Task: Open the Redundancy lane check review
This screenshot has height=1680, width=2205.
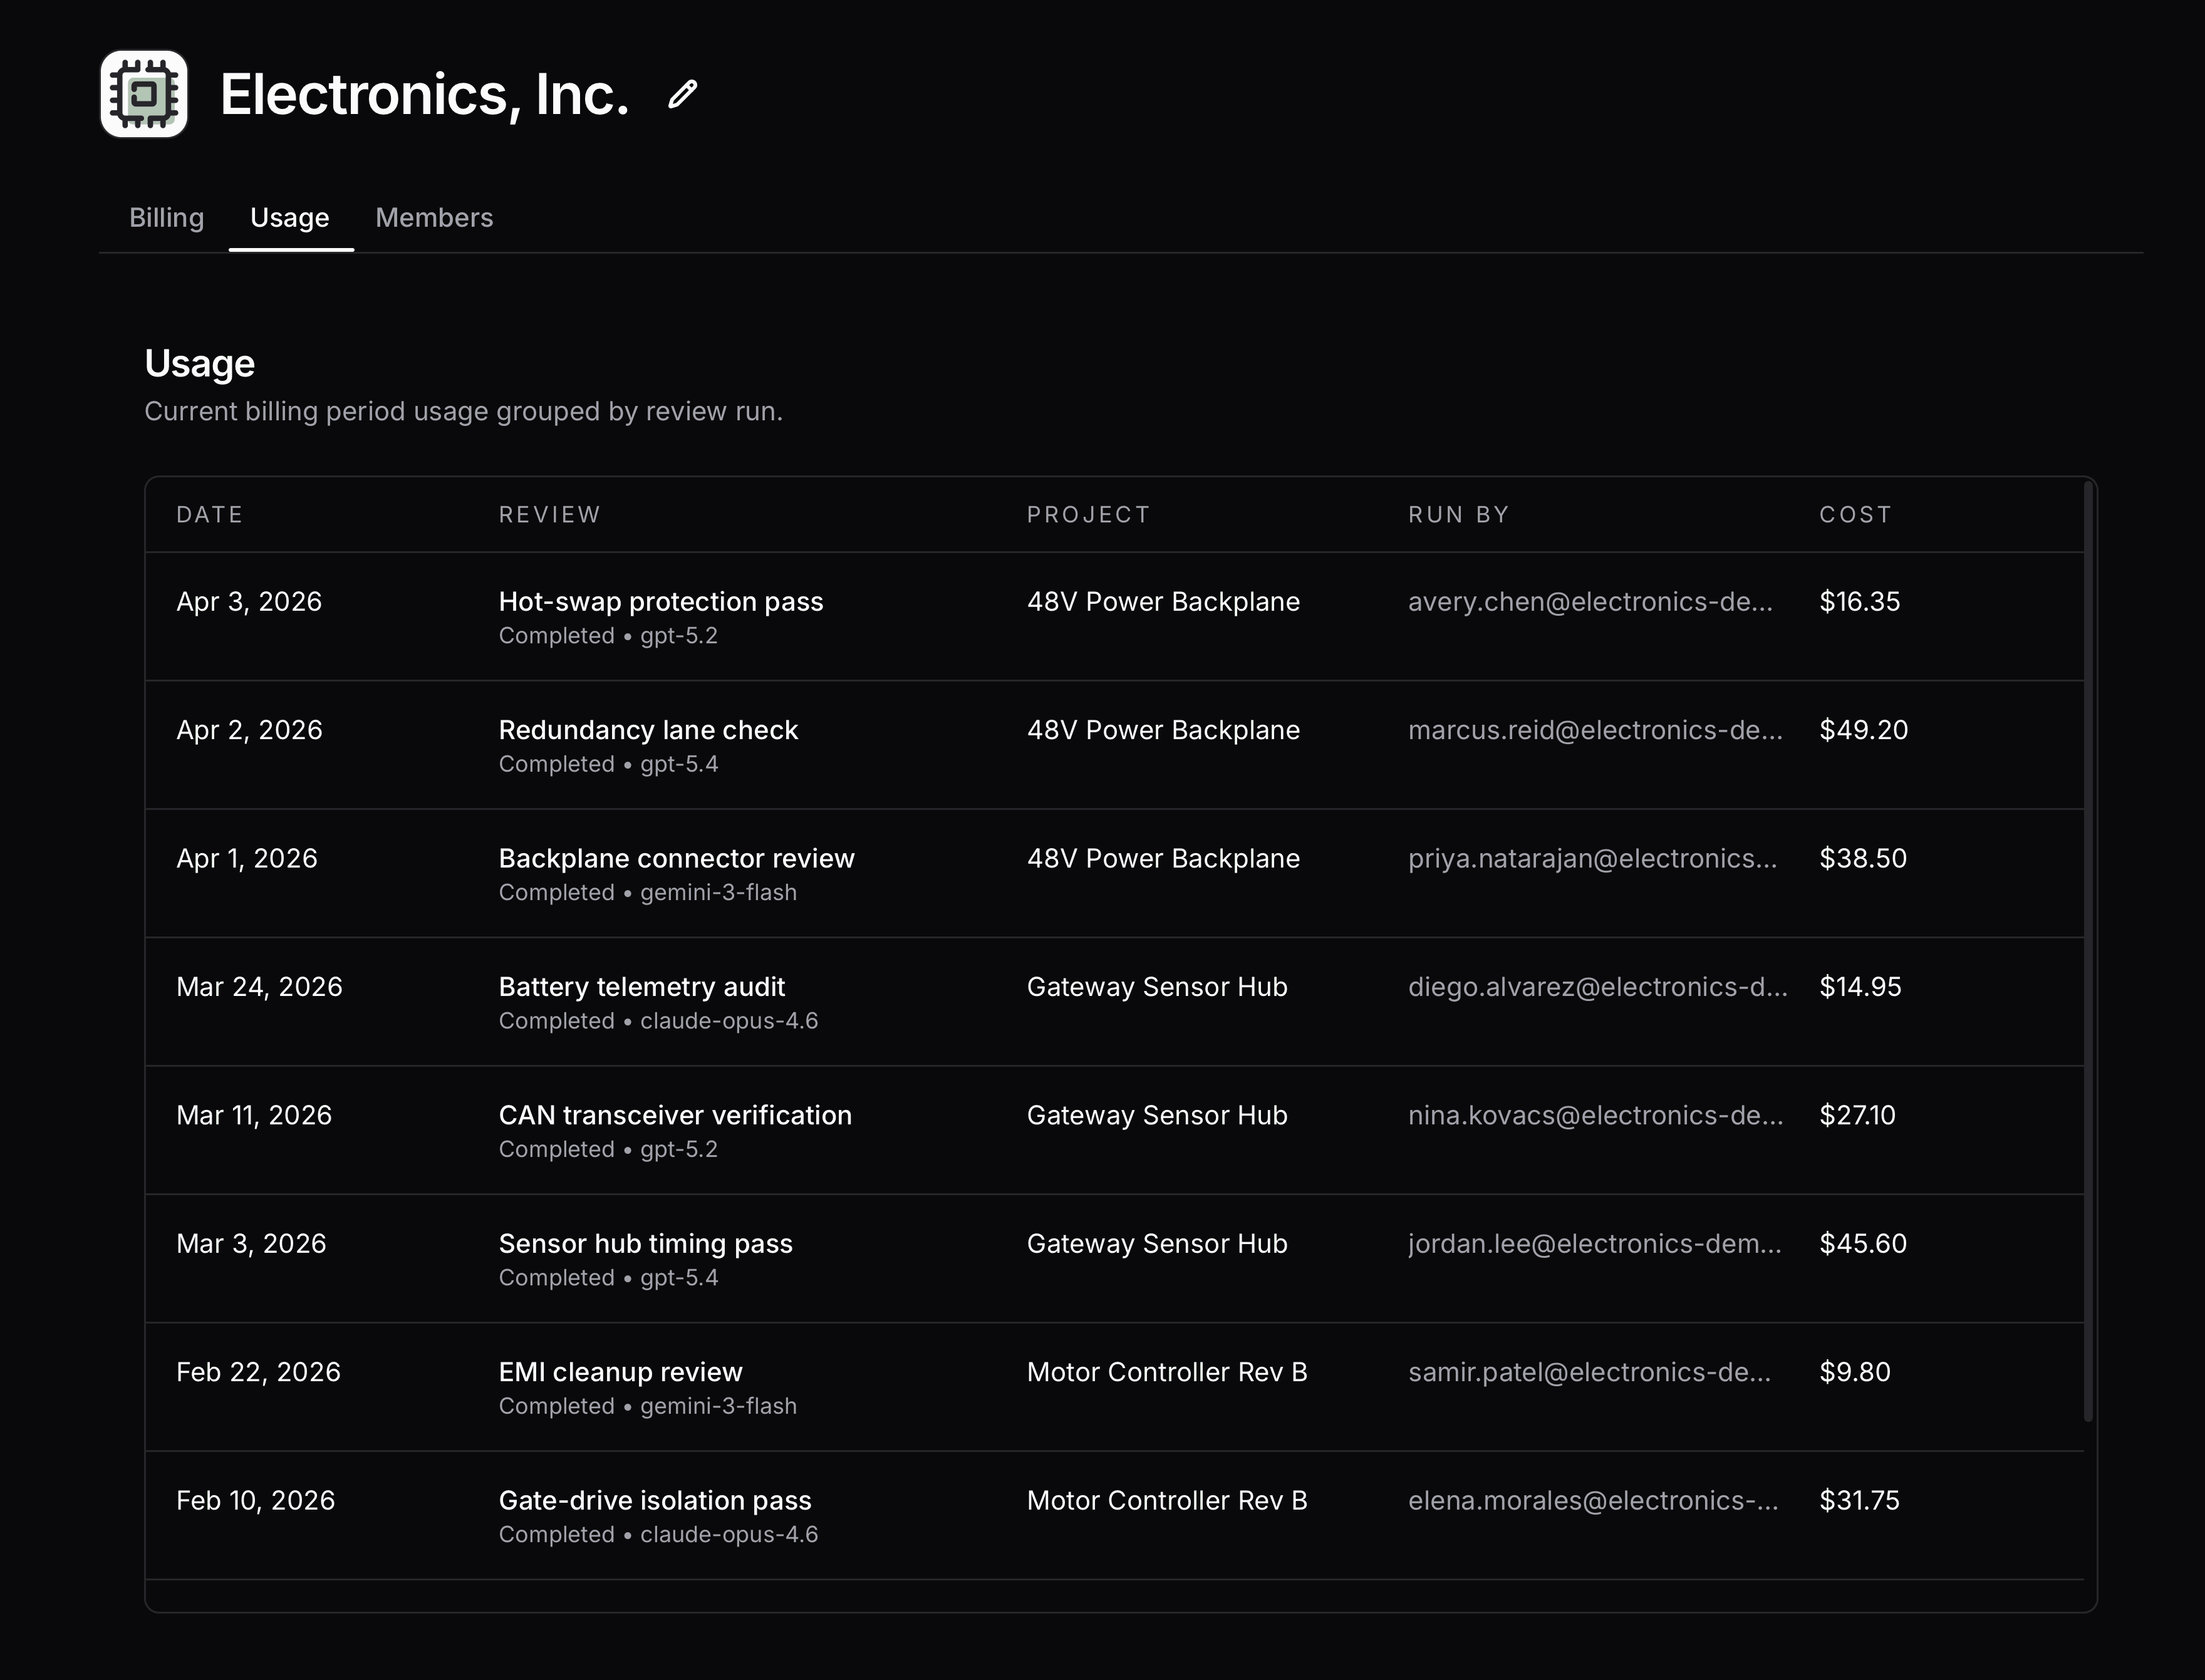Action: 648,730
